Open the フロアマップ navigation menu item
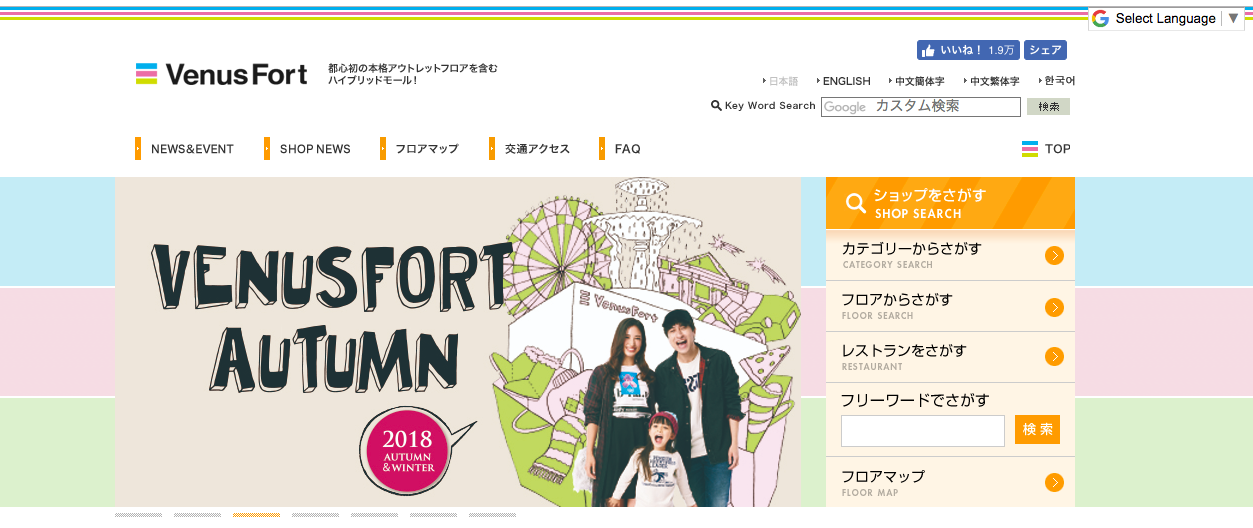Viewport: 1253px width, 528px height. 427,149
